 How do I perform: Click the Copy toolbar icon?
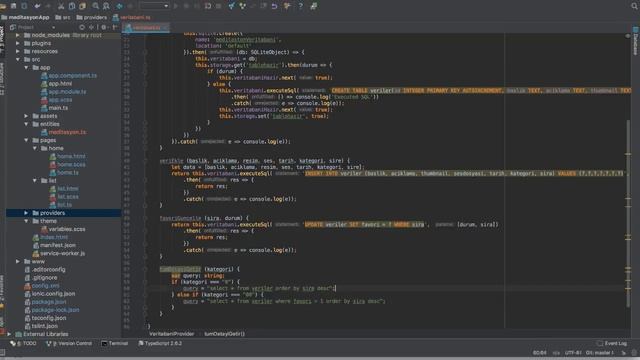click(x=72, y=6)
